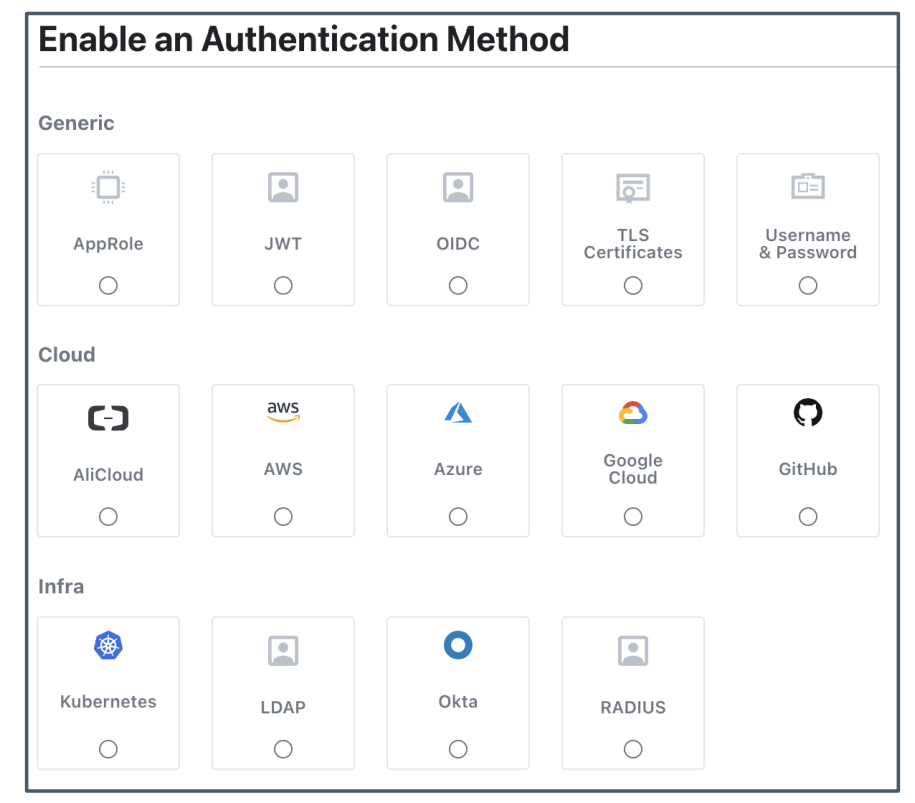Choose the LDAP radio button
915x803 pixels.
click(283, 749)
